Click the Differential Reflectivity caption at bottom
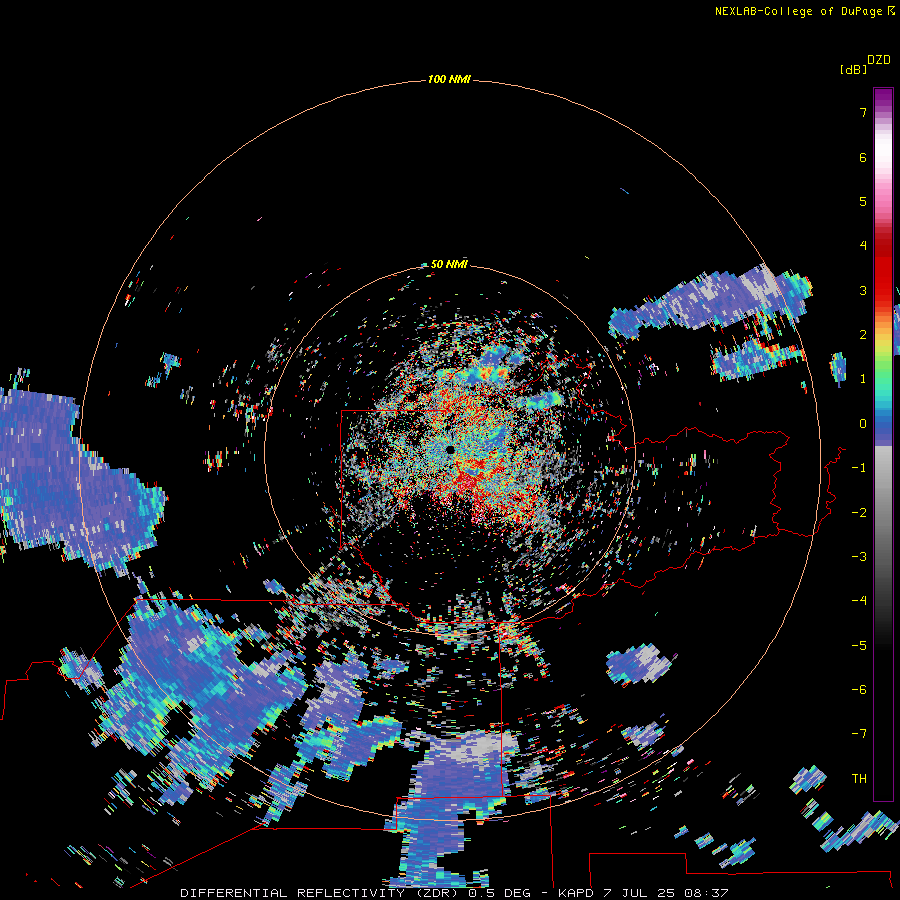900x900 pixels. 454,893
